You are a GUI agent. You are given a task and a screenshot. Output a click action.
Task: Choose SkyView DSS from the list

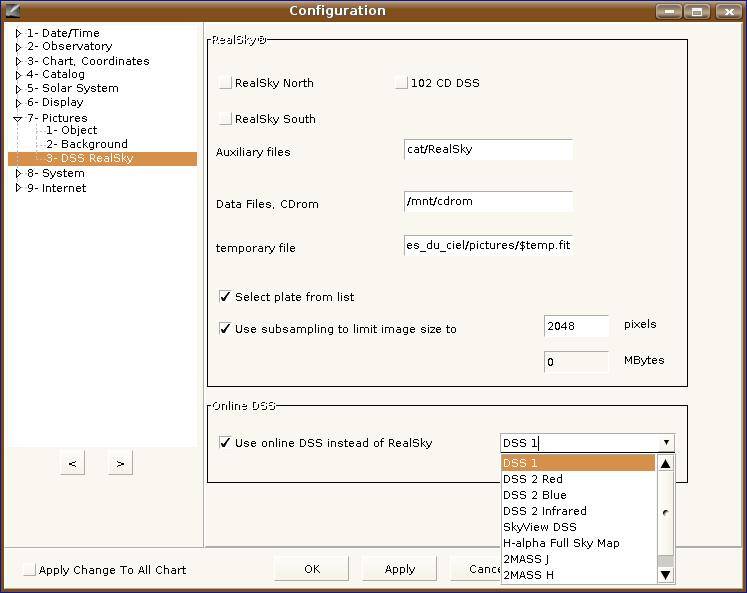click(x=578, y=527)
